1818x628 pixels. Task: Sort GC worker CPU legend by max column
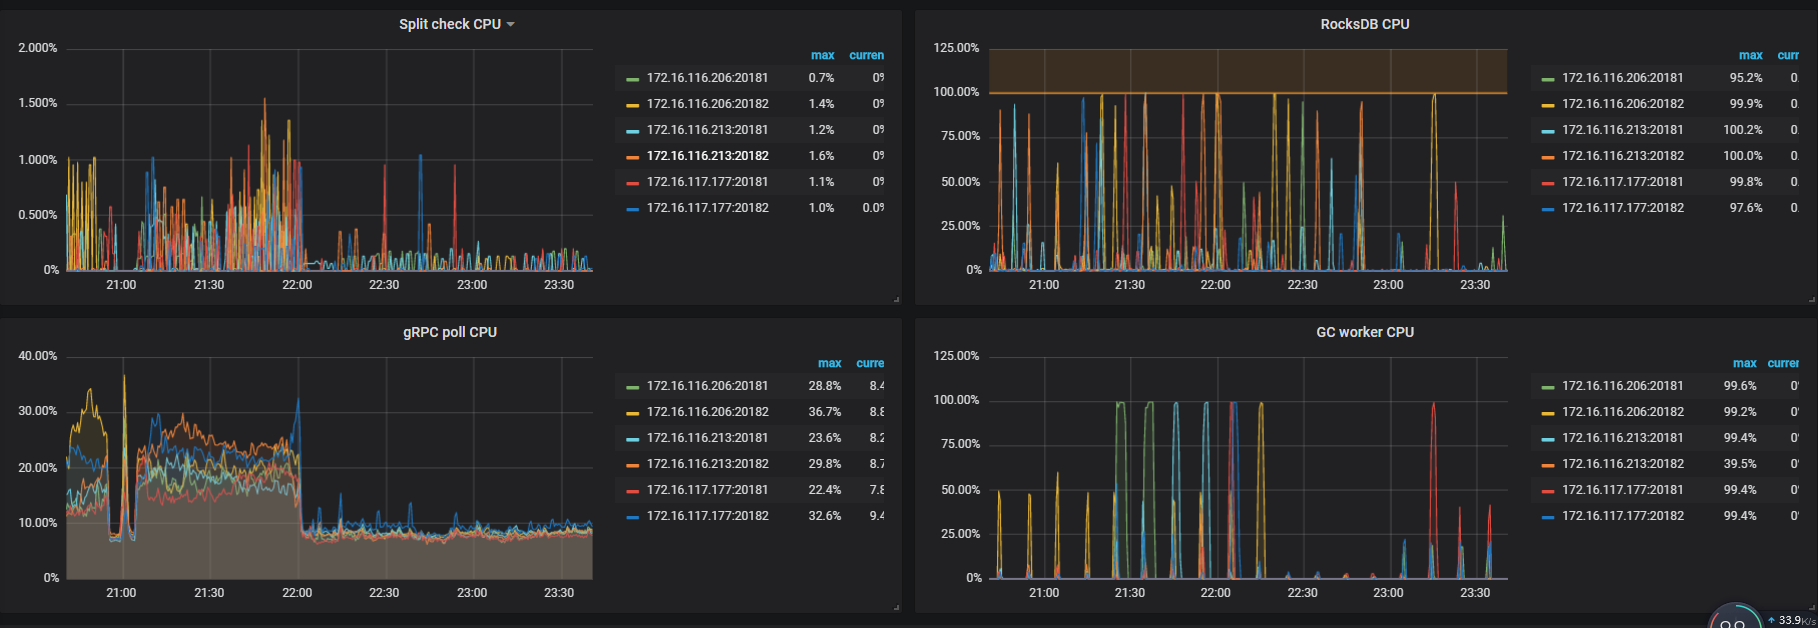[1744, 363]
